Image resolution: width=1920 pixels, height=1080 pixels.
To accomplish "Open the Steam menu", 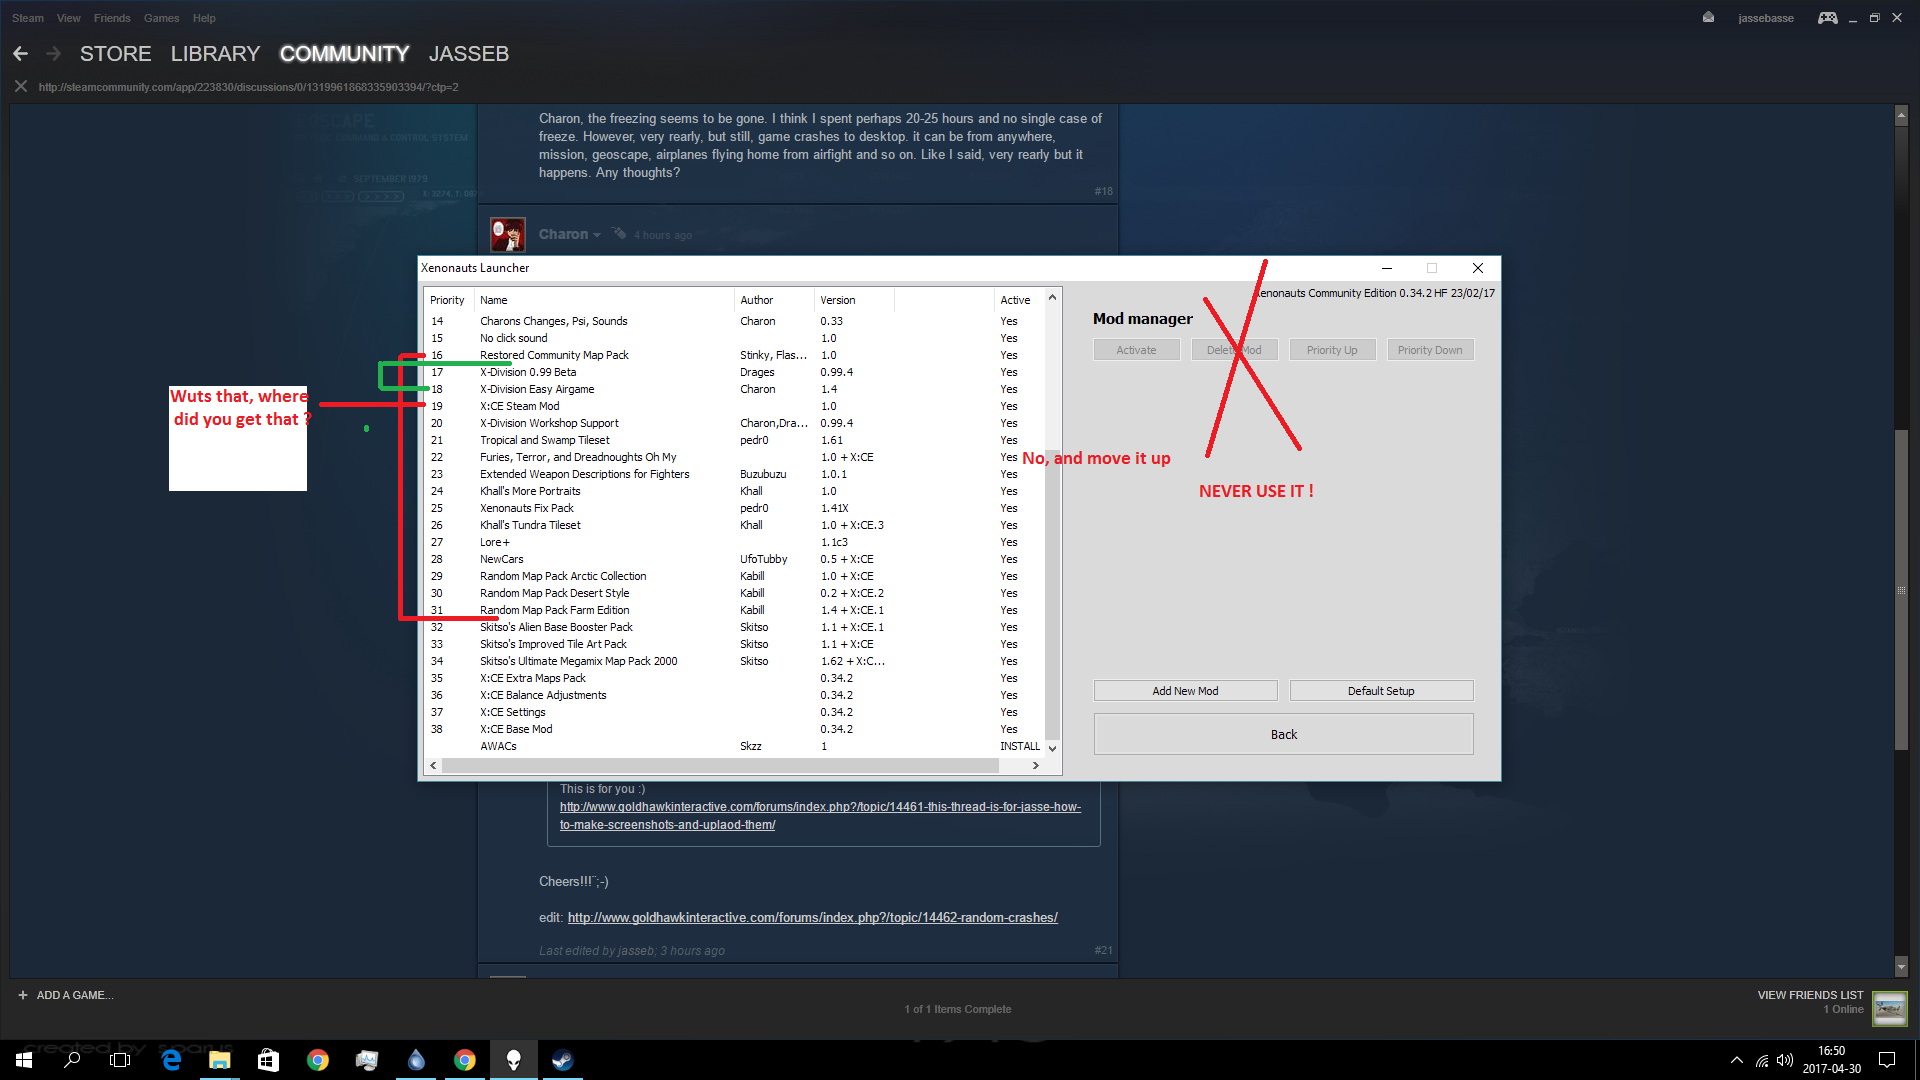I will (x=28, y=18).
